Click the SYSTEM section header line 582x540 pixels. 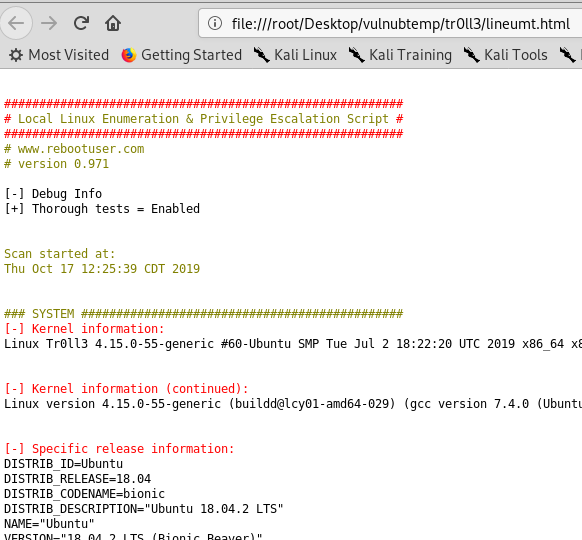point(203,314)
